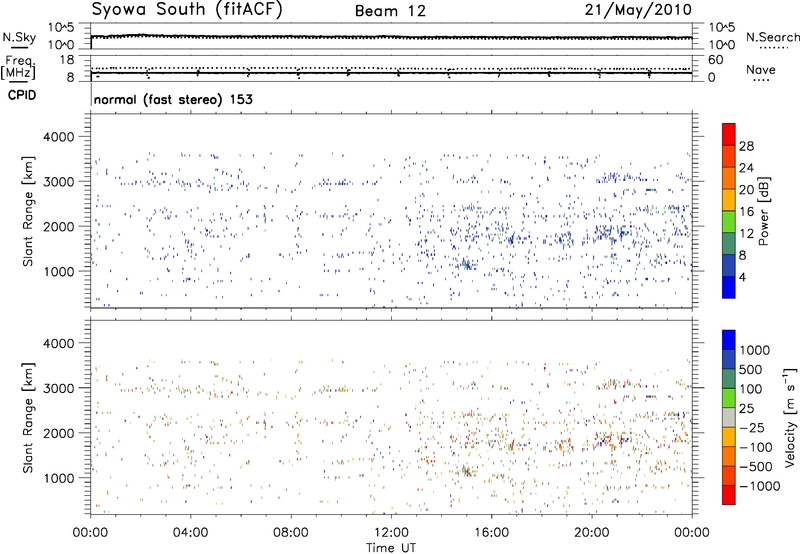Image resolution: width=800 pixels, height=554 pixels.
Task: Click the "1000" tick of the Velocity panel
Action: [58, 478]
